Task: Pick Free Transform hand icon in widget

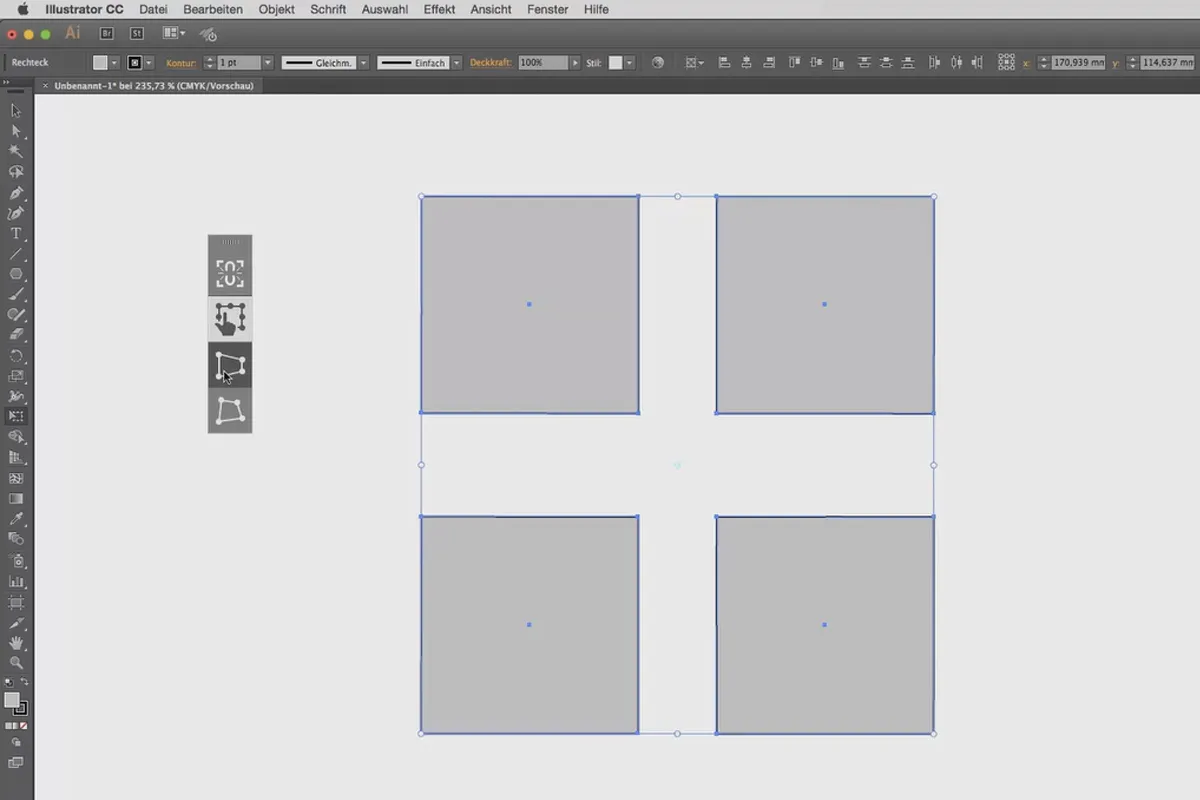Action: 230,319
